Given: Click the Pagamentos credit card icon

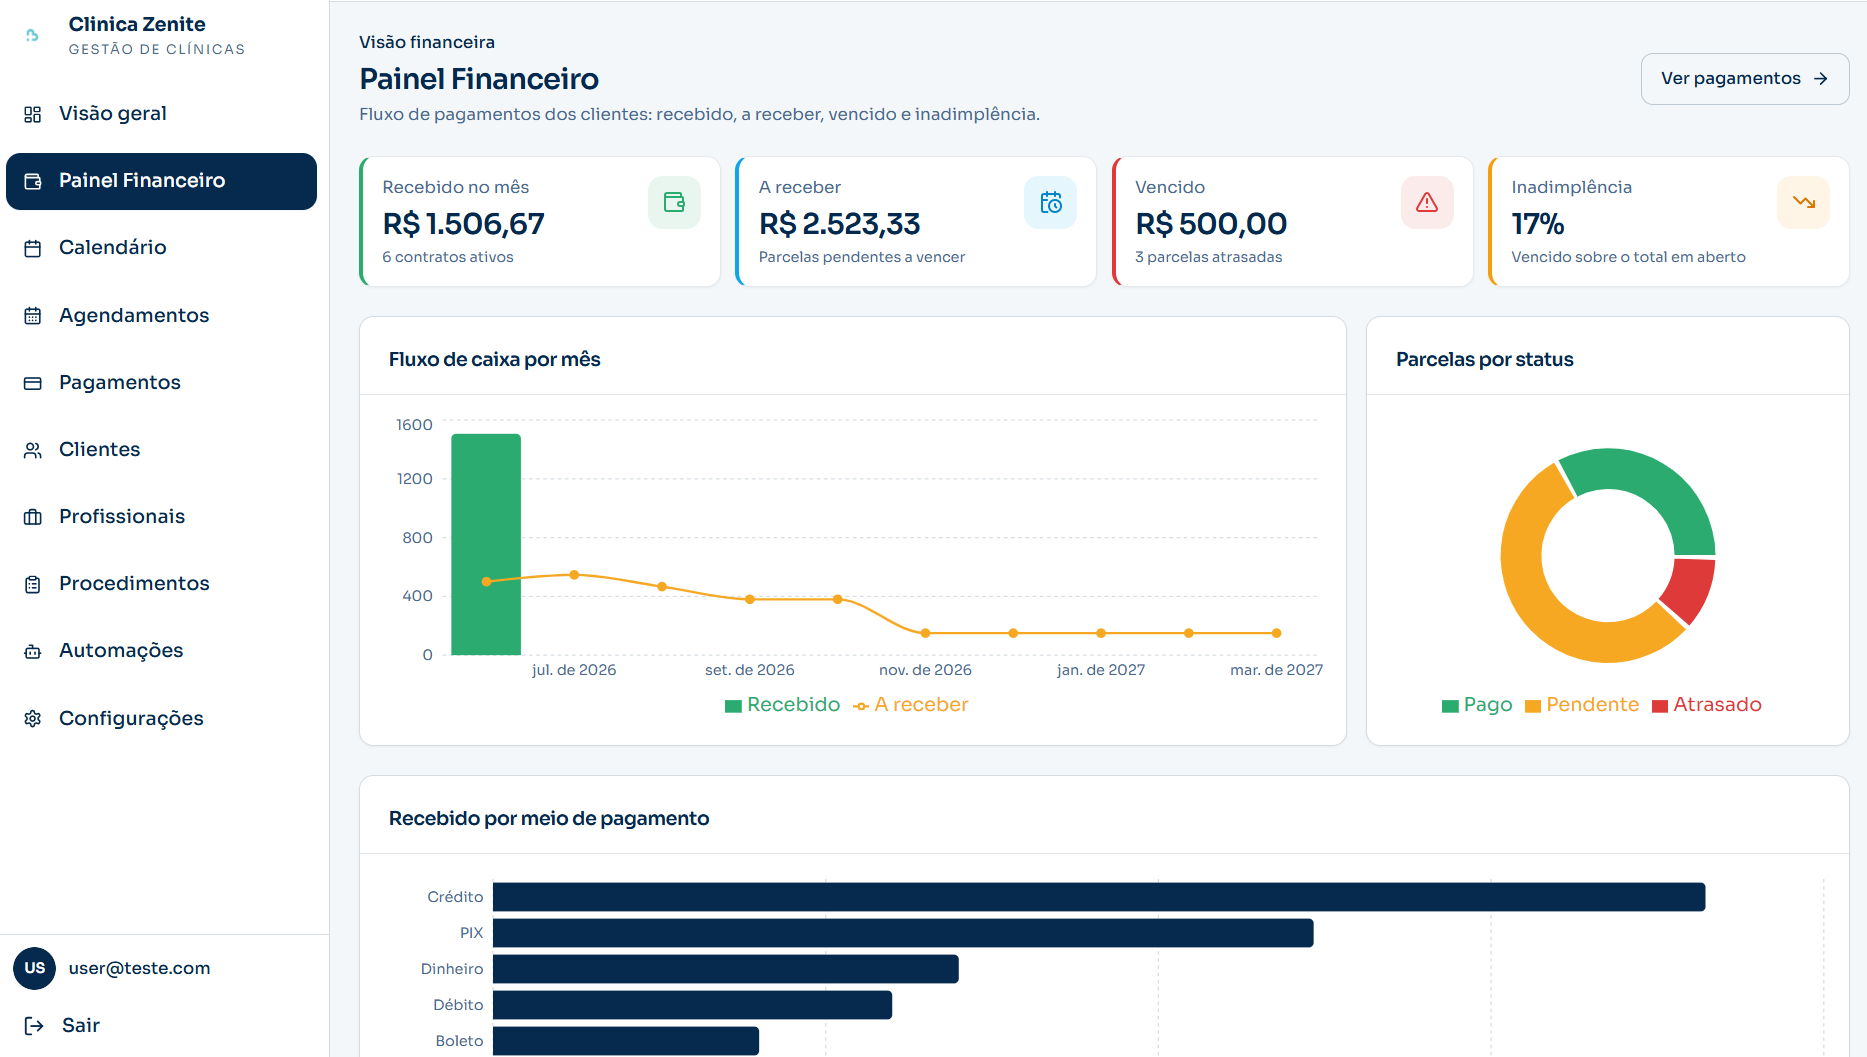Looking at the screenshot, I should (x=33, y=383).
